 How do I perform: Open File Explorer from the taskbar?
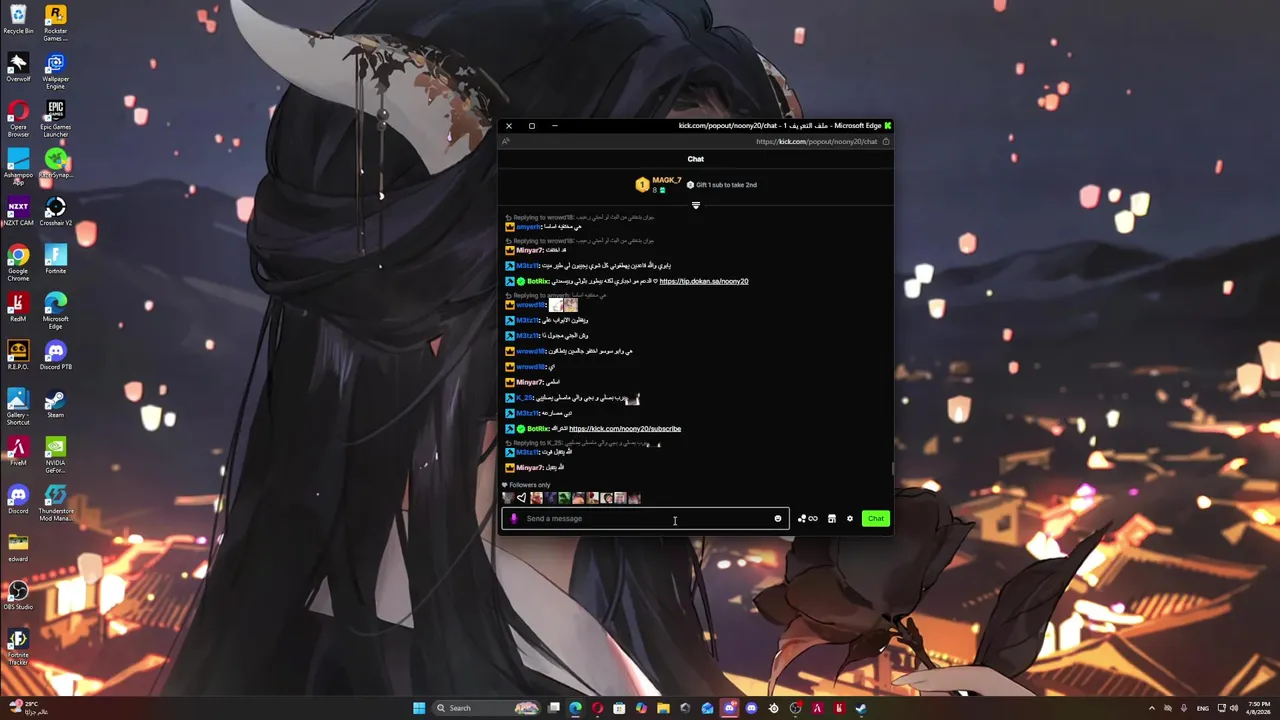click(x=663, y=708)
